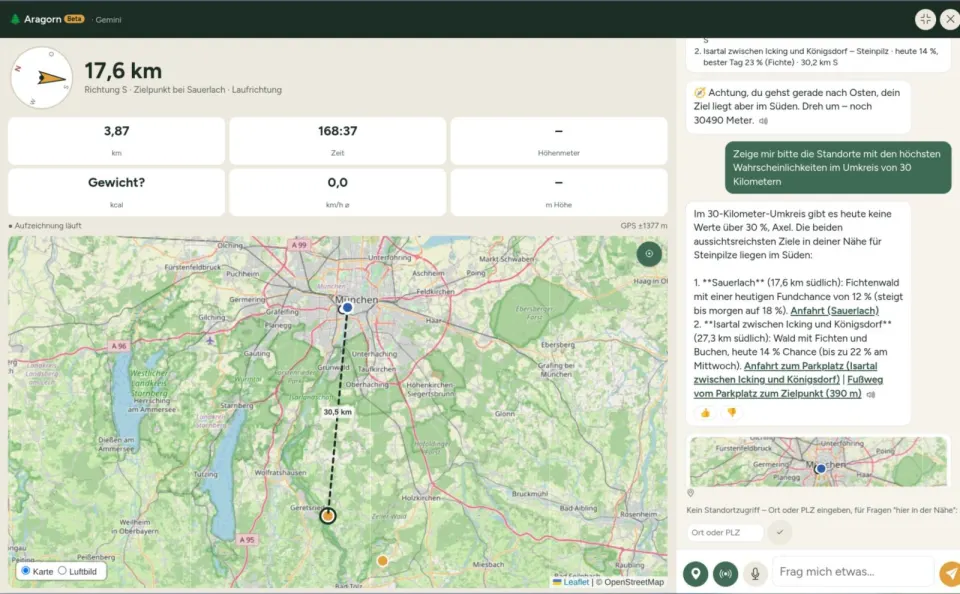960x594 pixels.
Task: Open the Anfahrt zum Parkplatz Isartal link
Action: (786, 372)
